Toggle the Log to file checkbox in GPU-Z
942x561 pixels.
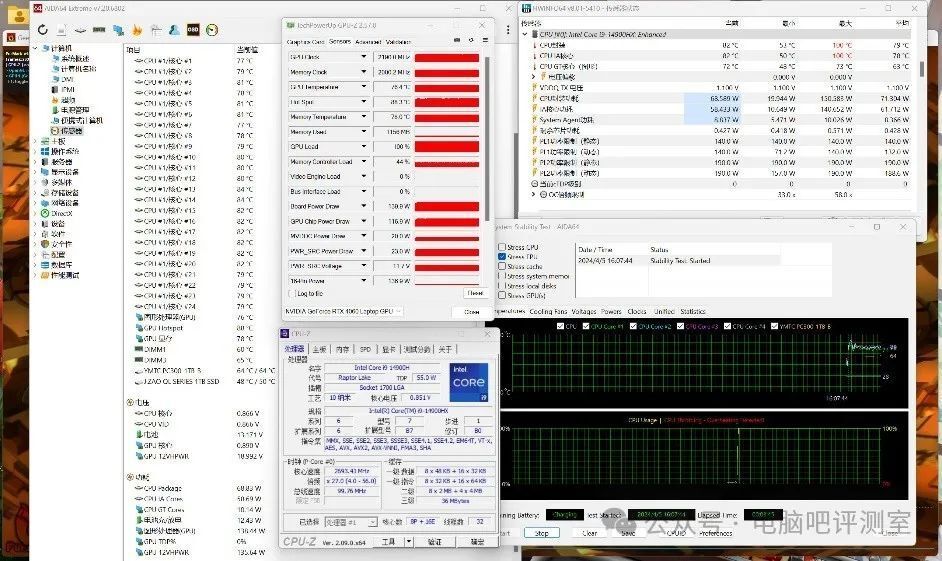[x=292, y=294]
